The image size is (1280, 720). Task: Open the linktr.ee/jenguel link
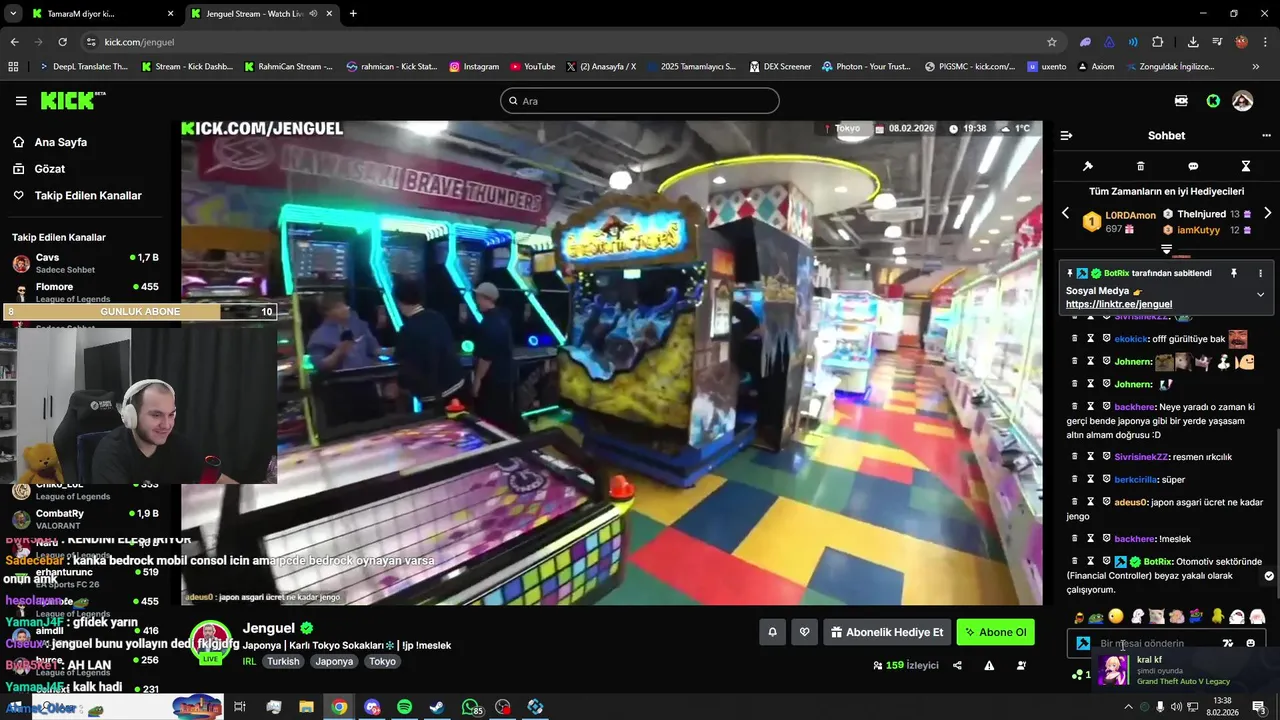coord(1119,304)
